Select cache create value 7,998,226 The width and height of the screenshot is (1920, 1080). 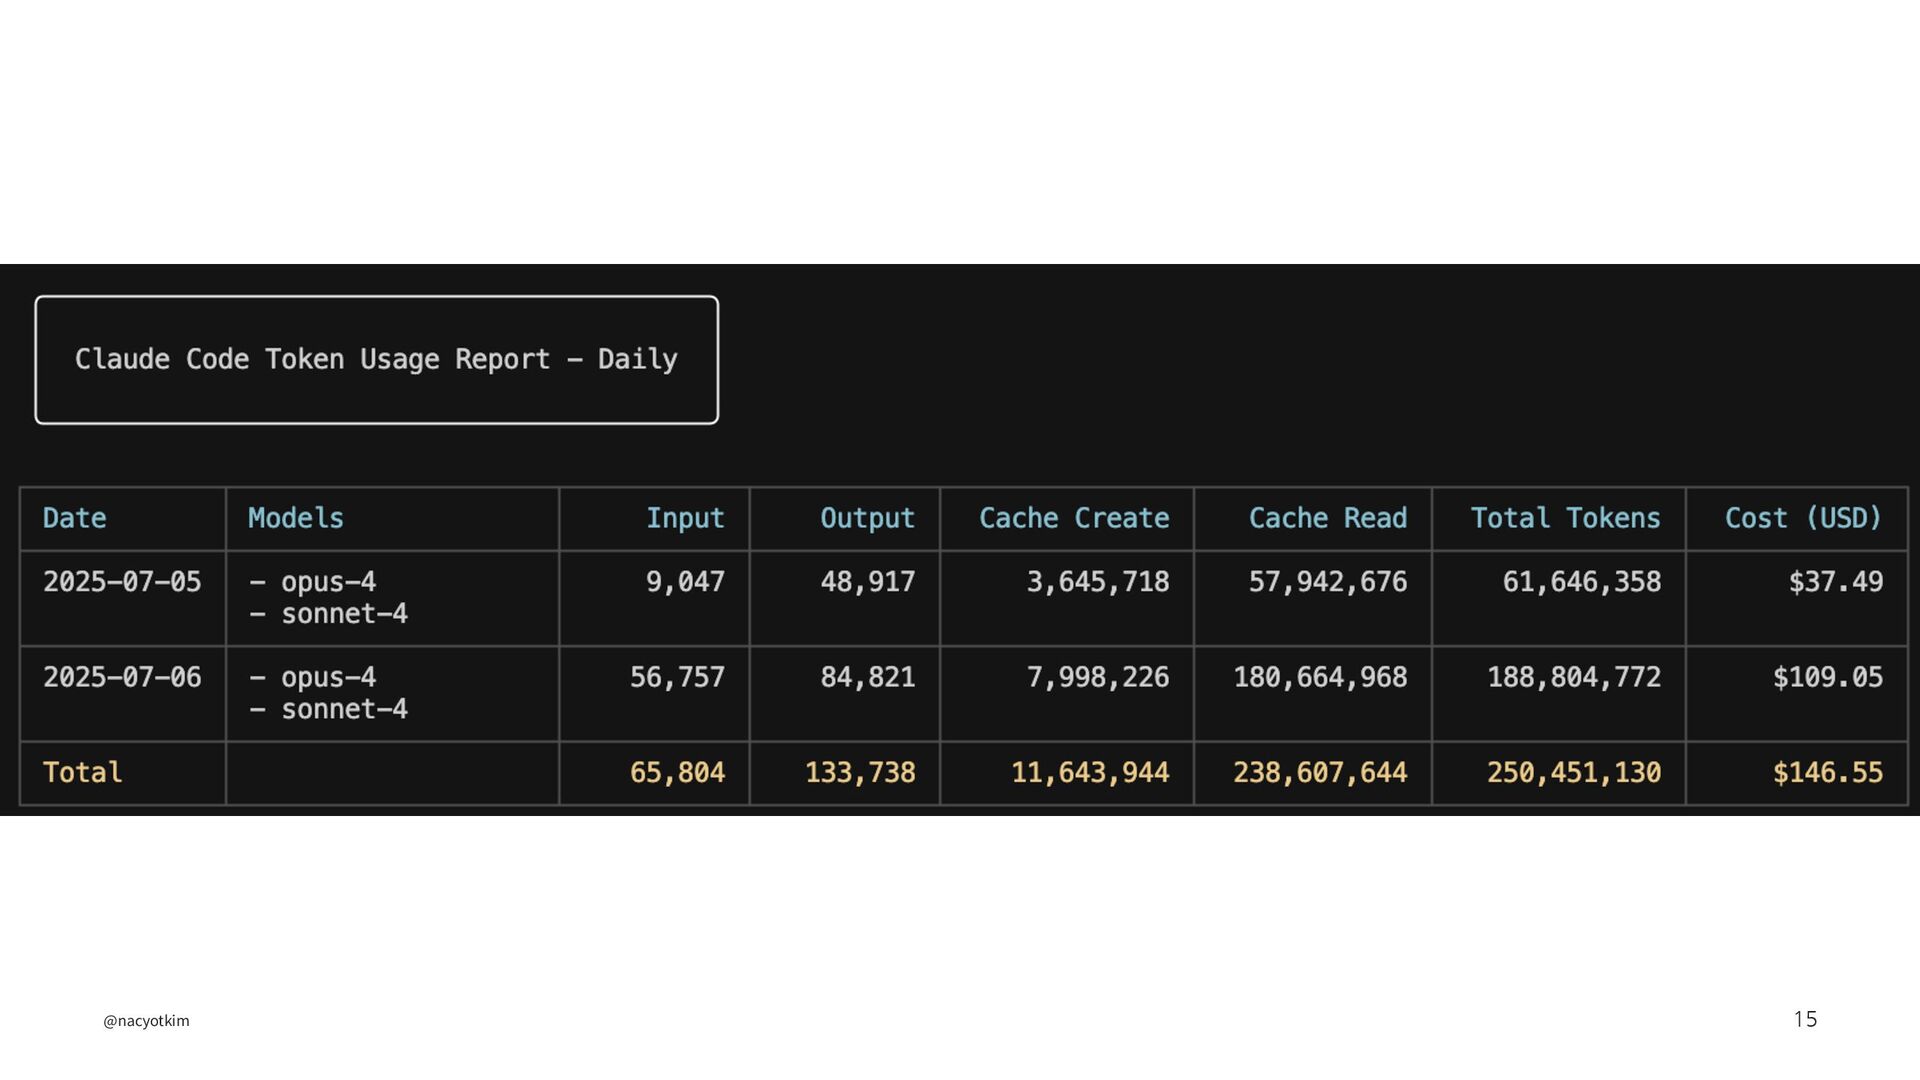tap(1098, 677)
